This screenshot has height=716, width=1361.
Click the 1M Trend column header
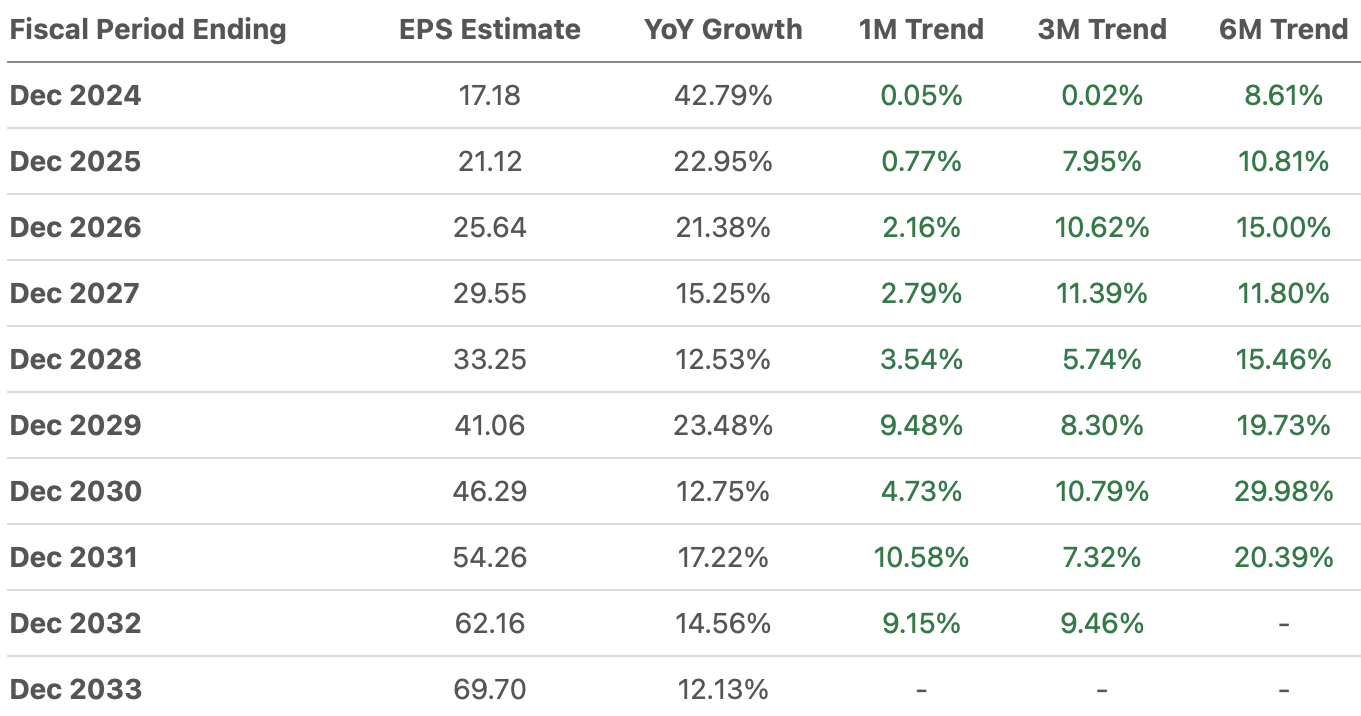pyautogui.click(x=921, y=30)
